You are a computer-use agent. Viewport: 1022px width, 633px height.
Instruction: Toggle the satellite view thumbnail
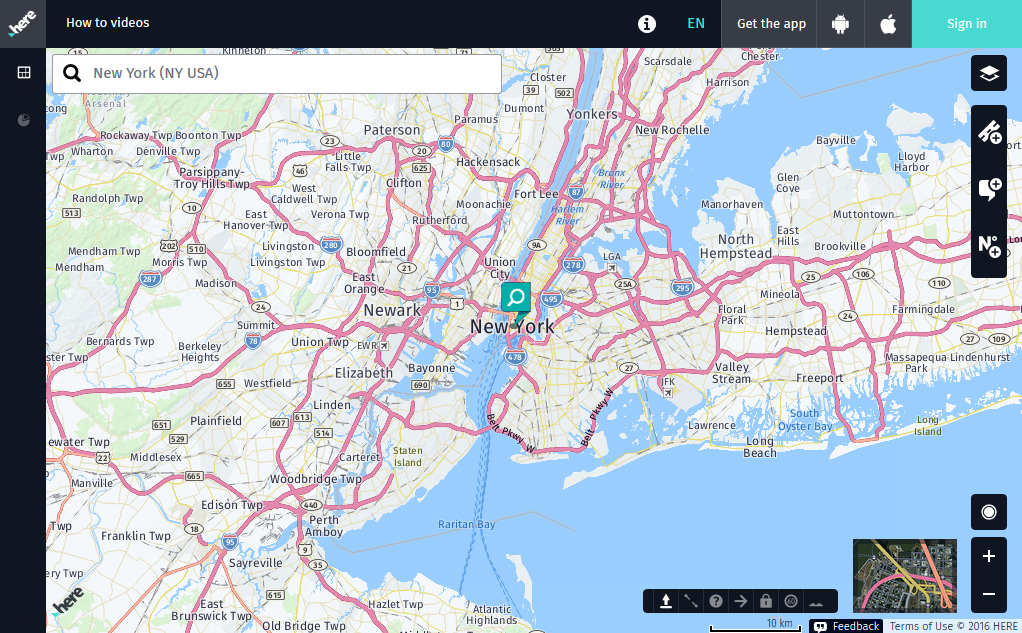coord(904,577)
